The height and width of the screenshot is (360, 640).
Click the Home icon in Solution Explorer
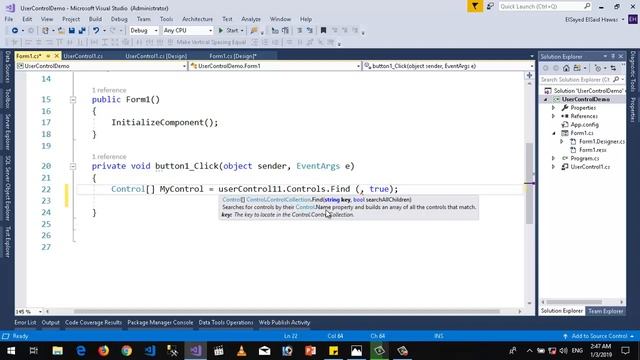[566, 68]
